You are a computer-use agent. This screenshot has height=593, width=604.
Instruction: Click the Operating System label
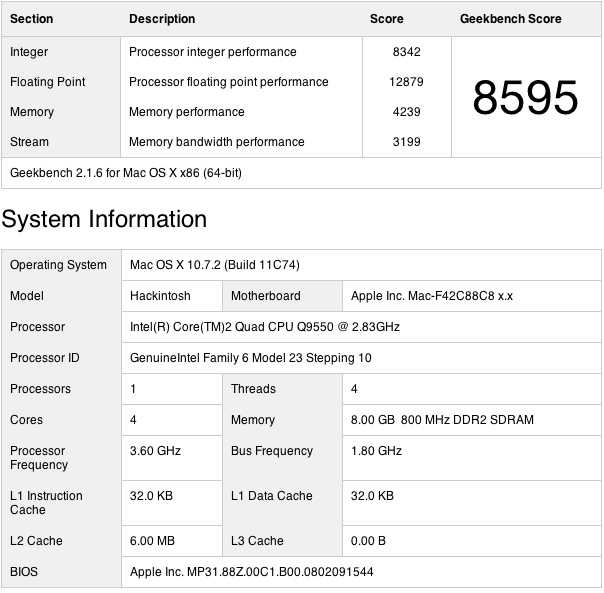tap(58, 265)
